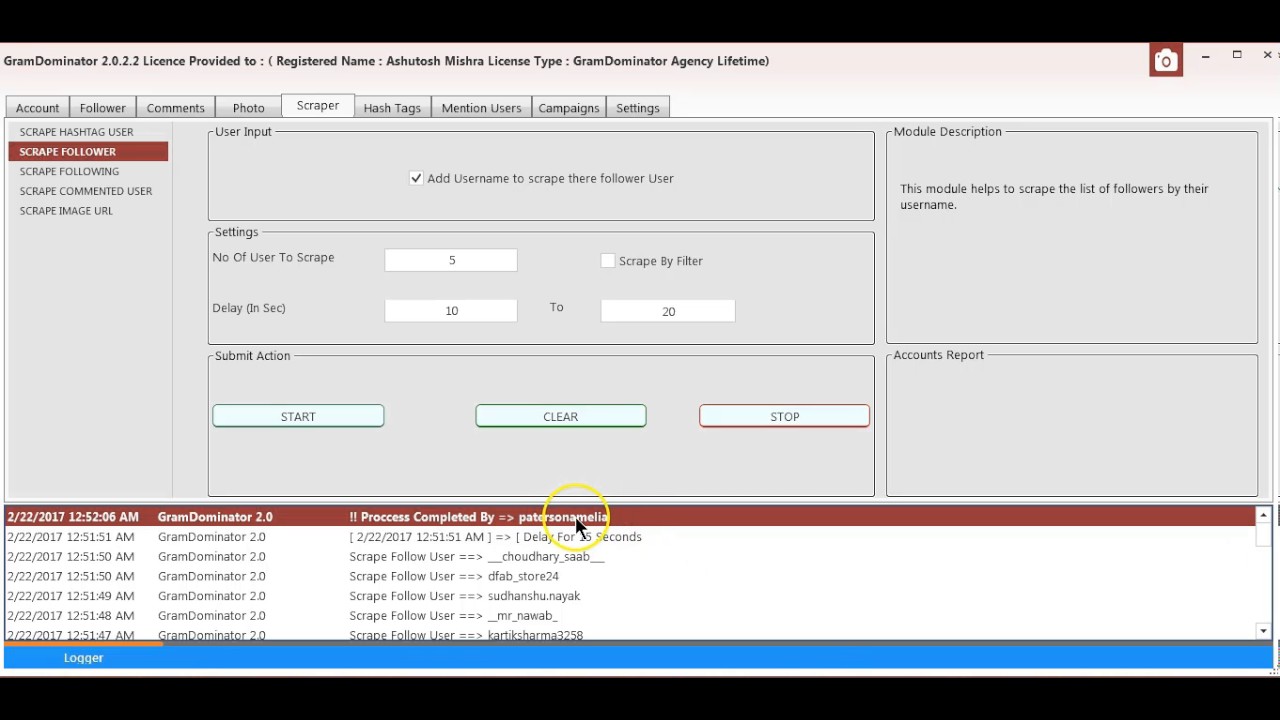The image size is (1280, 720).
Task: Select Scrape Image URL module
Action: pyautogui.click(x=88, y=211)
